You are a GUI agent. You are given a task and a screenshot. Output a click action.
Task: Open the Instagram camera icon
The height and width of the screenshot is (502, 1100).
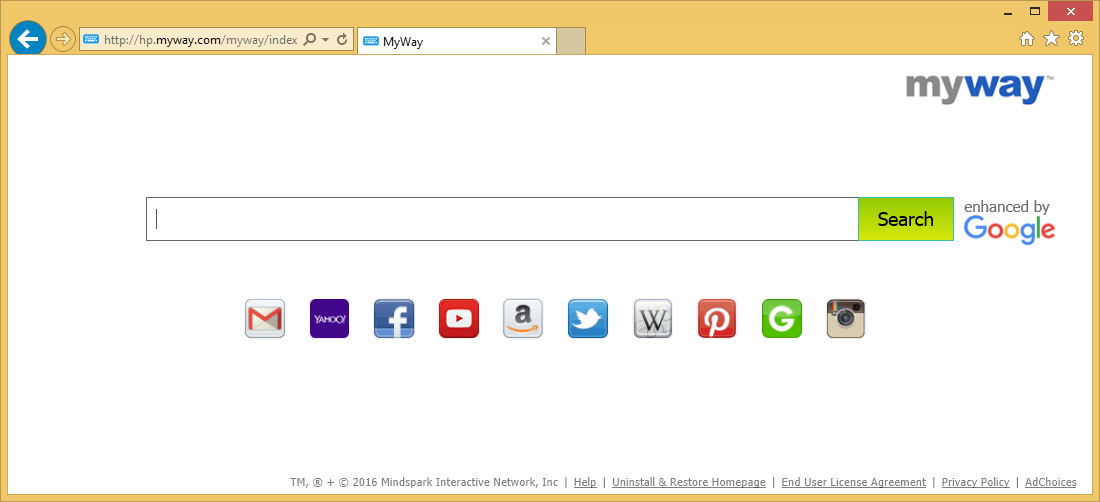point(846,319)
